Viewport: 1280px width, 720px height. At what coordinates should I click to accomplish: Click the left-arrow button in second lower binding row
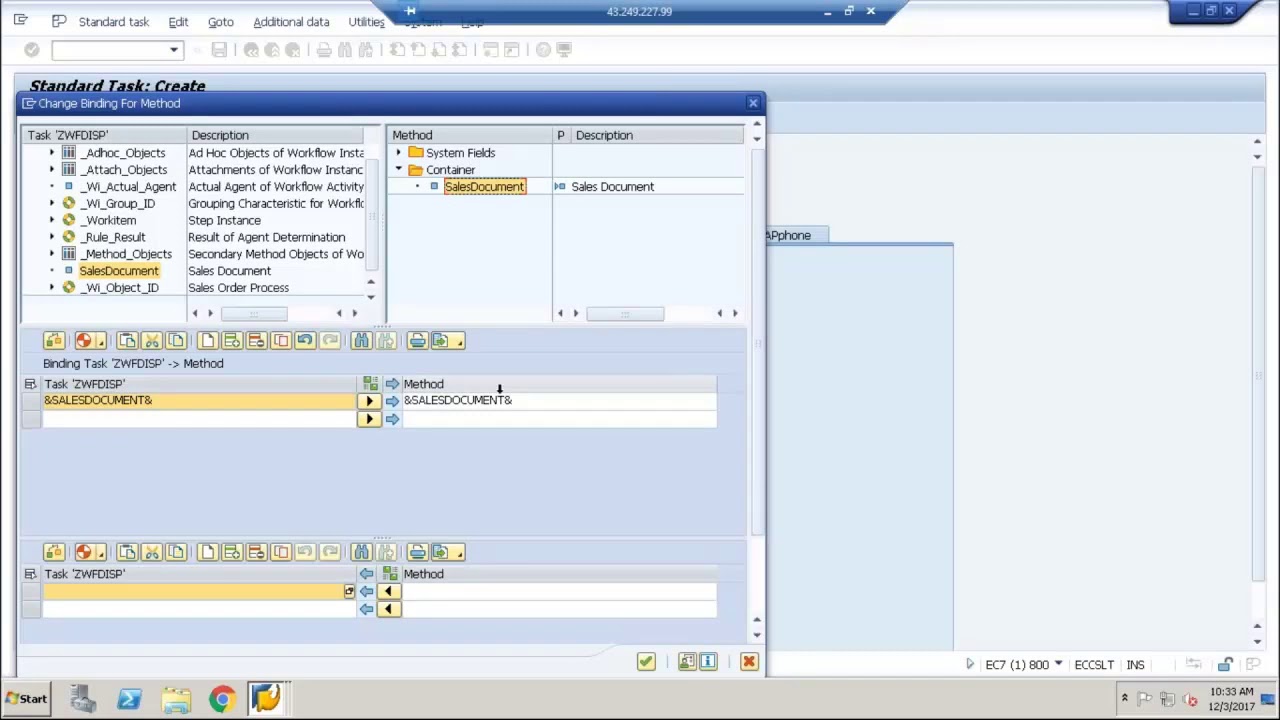tap(388, 609)
